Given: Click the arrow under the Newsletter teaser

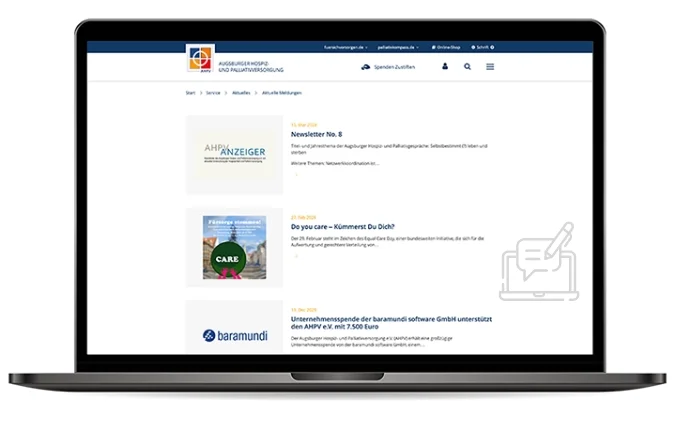Looking at the screenshot, I should (x=296, y=175).
